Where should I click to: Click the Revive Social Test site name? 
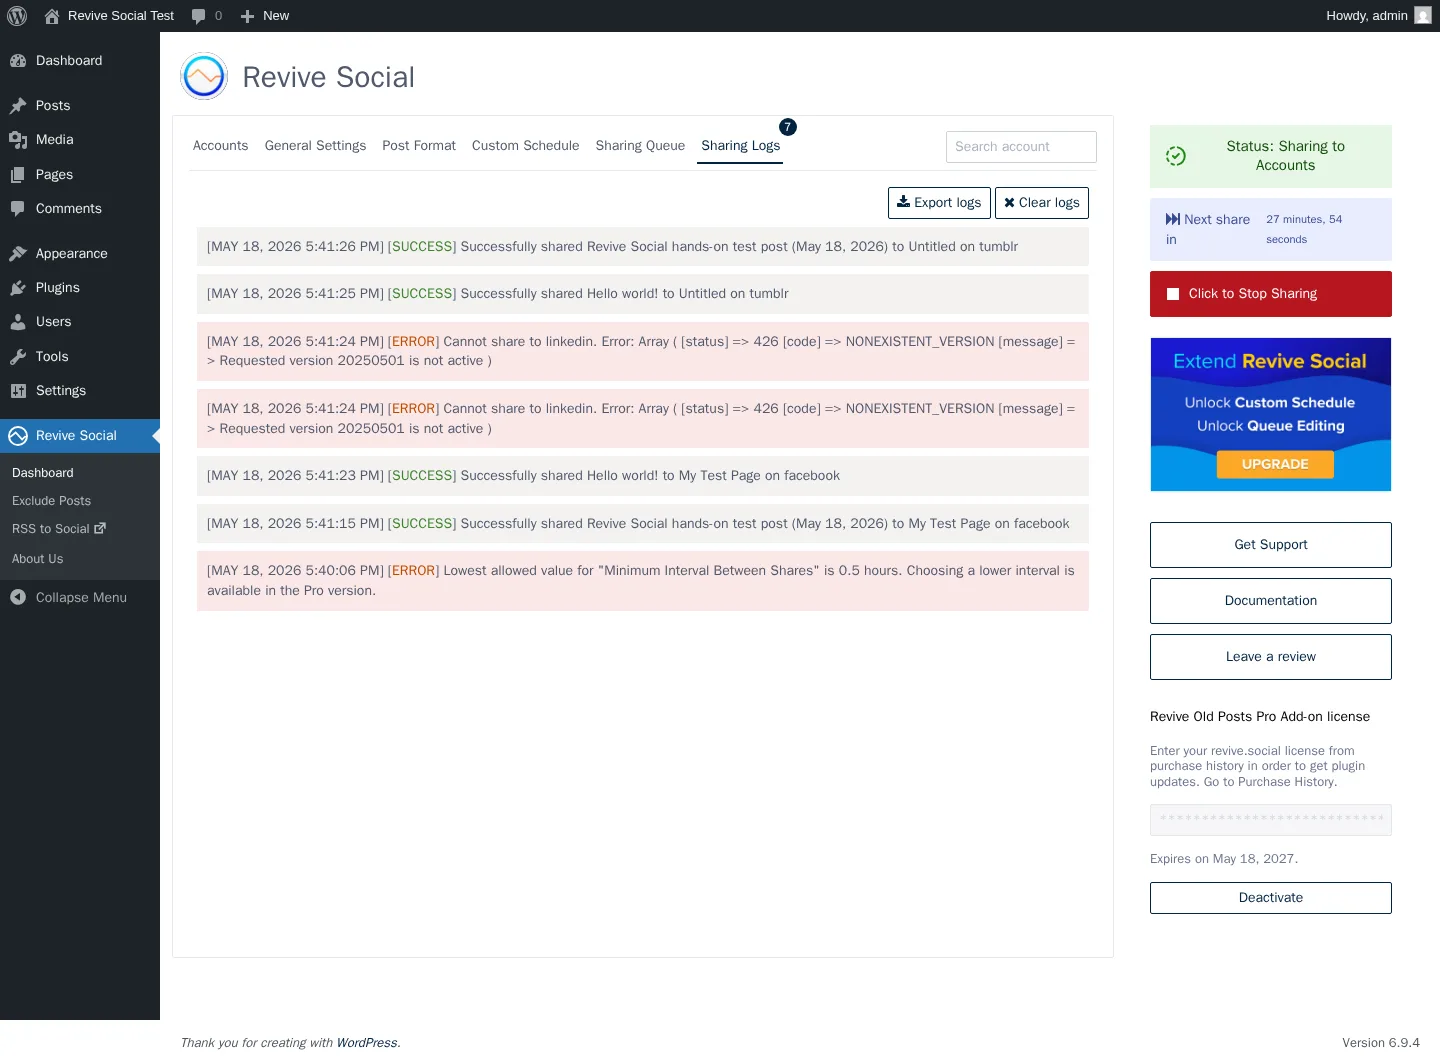(121, 16)
